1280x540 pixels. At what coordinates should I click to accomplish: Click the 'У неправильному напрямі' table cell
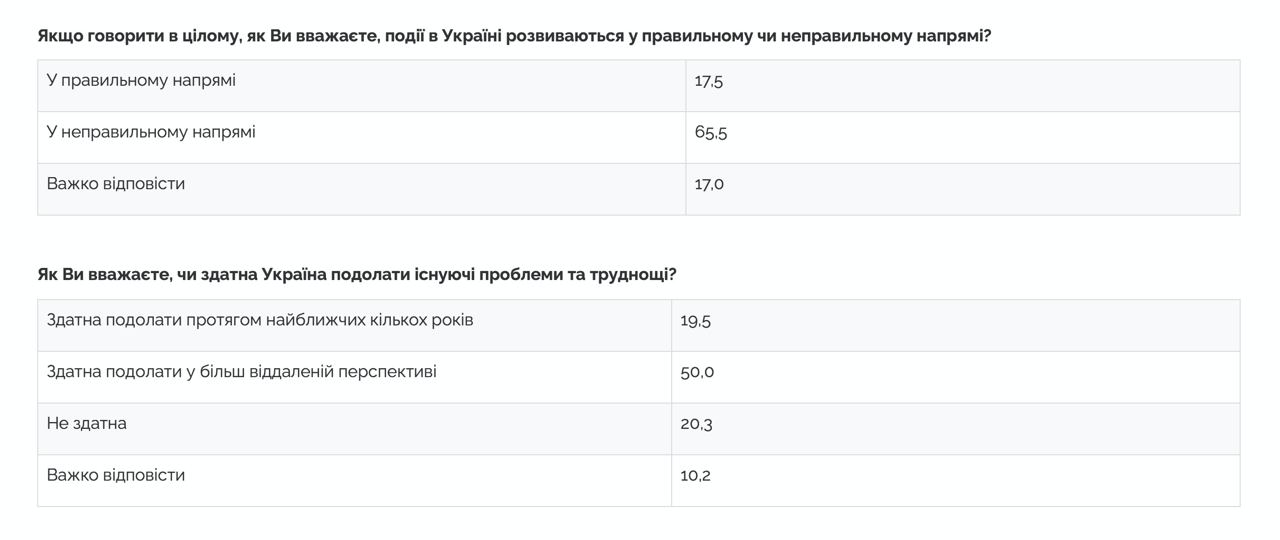[x=151, y=132]
